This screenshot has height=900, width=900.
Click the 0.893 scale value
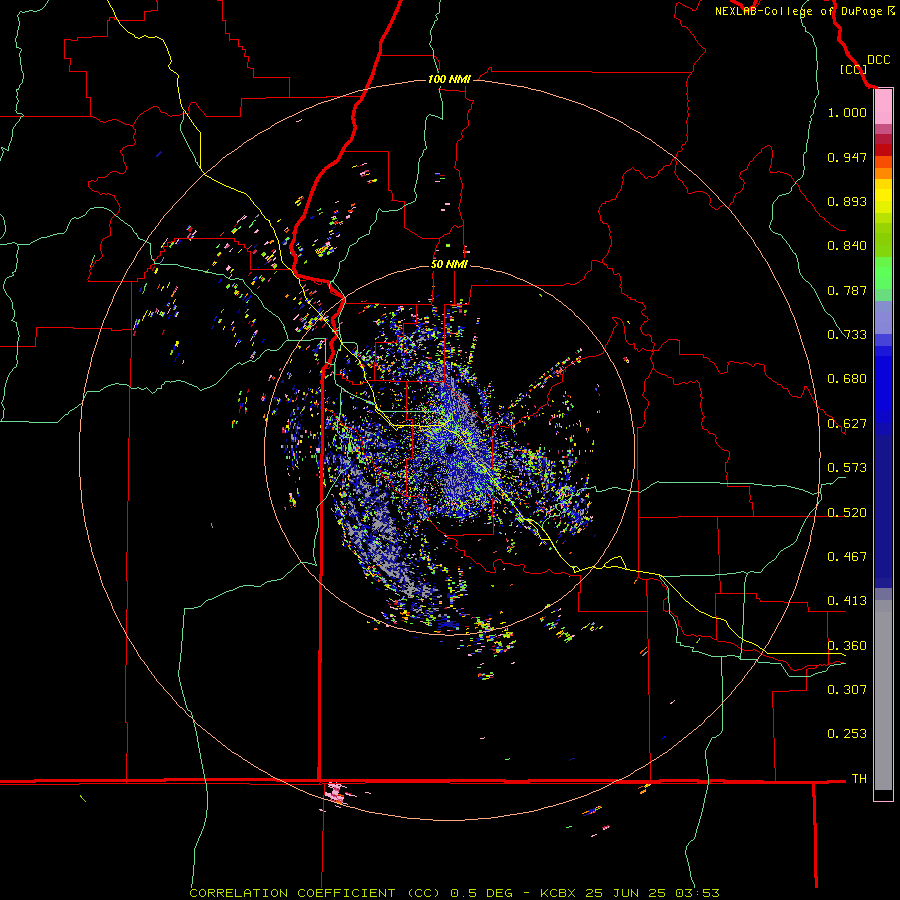(x=847, y=201)
